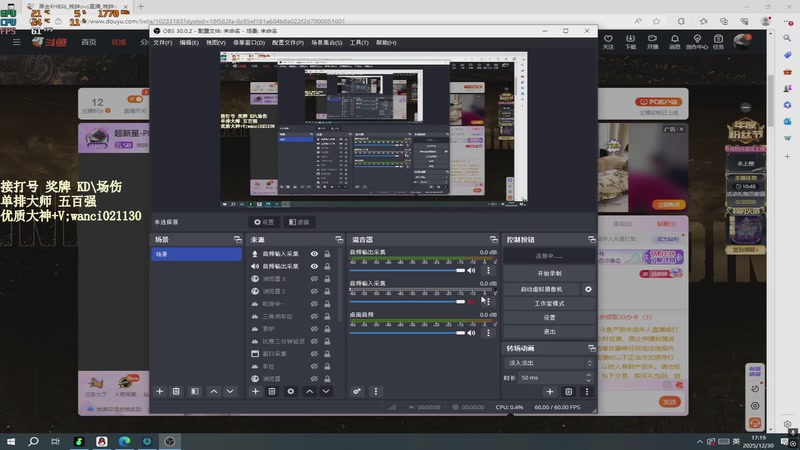Undock the 控制按钮 panel
800x450 pixels.
591,239
